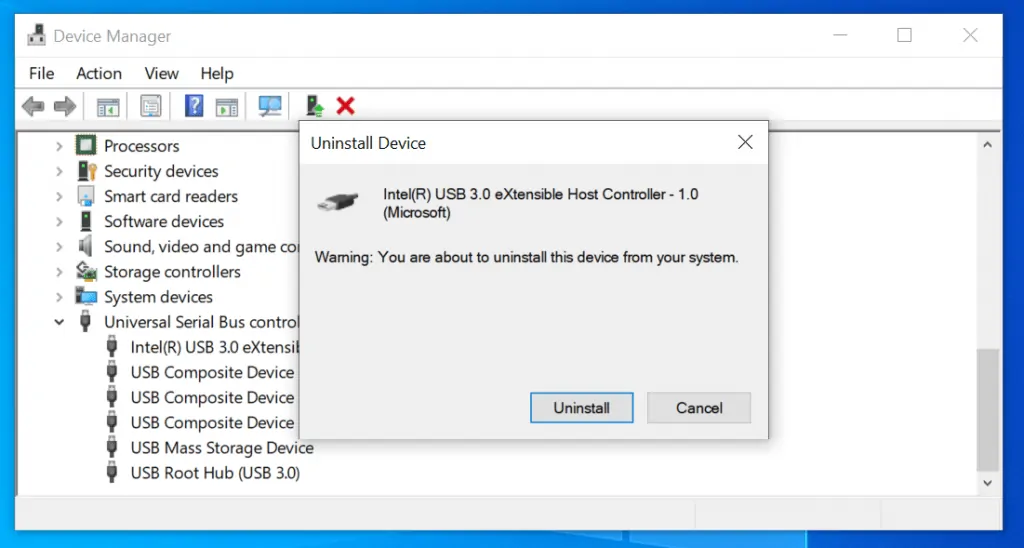
Task: Click Update device driver toolbar icon
Action: click(x=315, y=106)
